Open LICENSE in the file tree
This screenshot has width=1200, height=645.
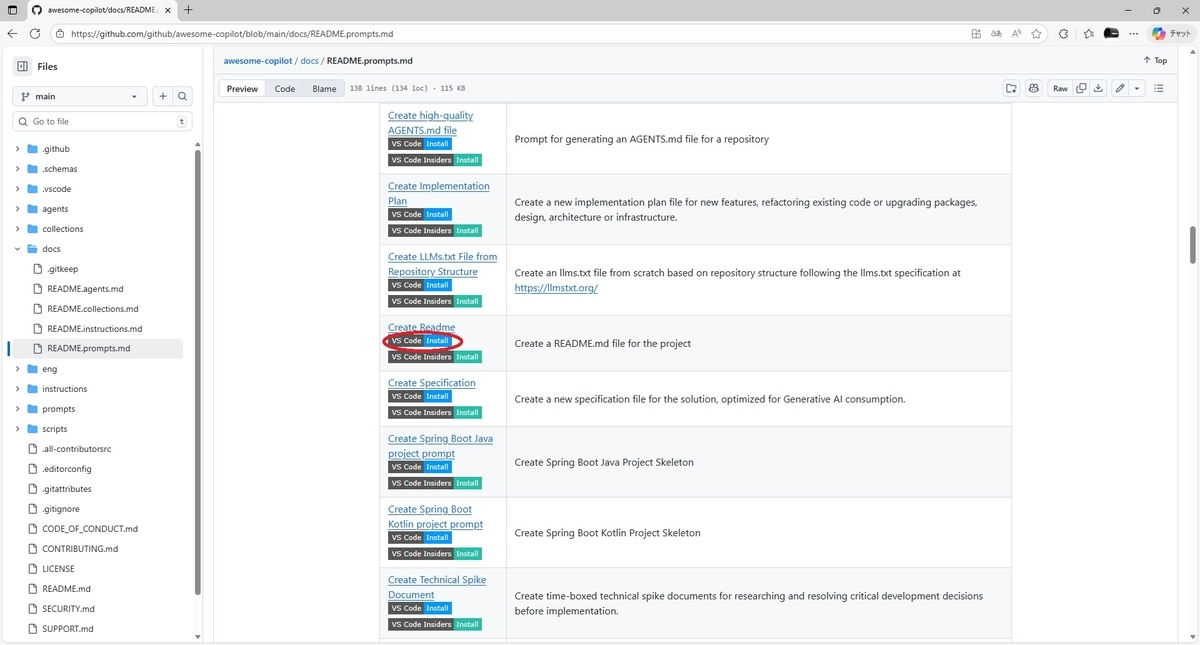[x=58, y=569]
